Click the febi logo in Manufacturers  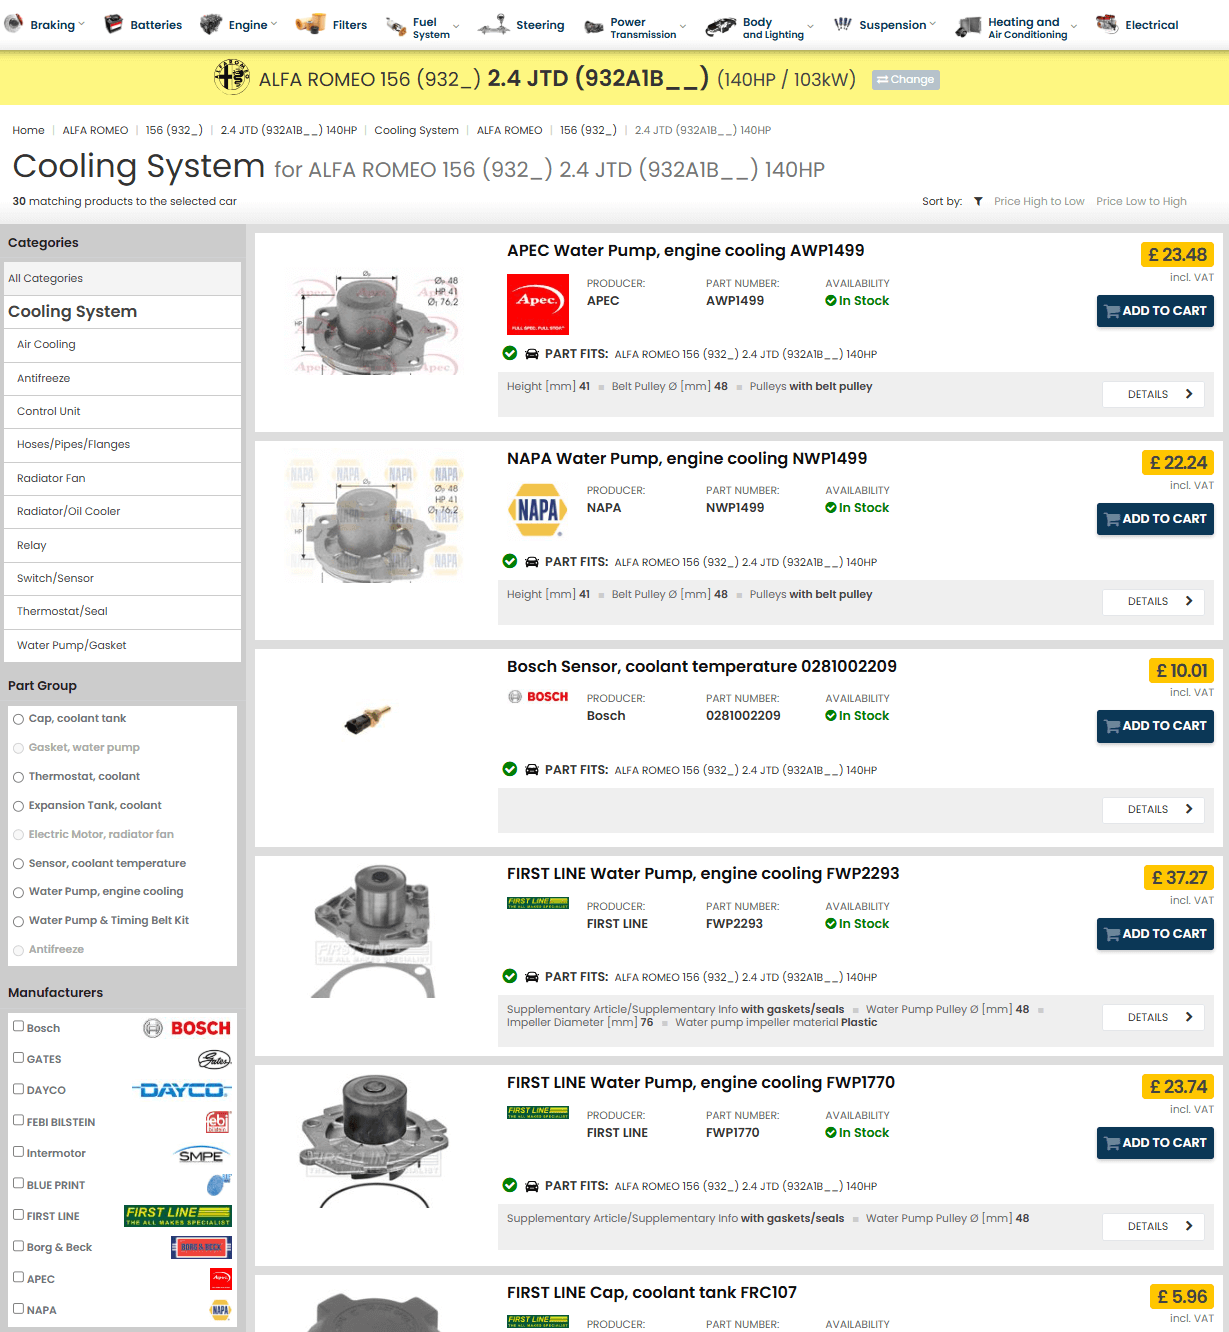pyautogui.click(x=218, y=1122)
